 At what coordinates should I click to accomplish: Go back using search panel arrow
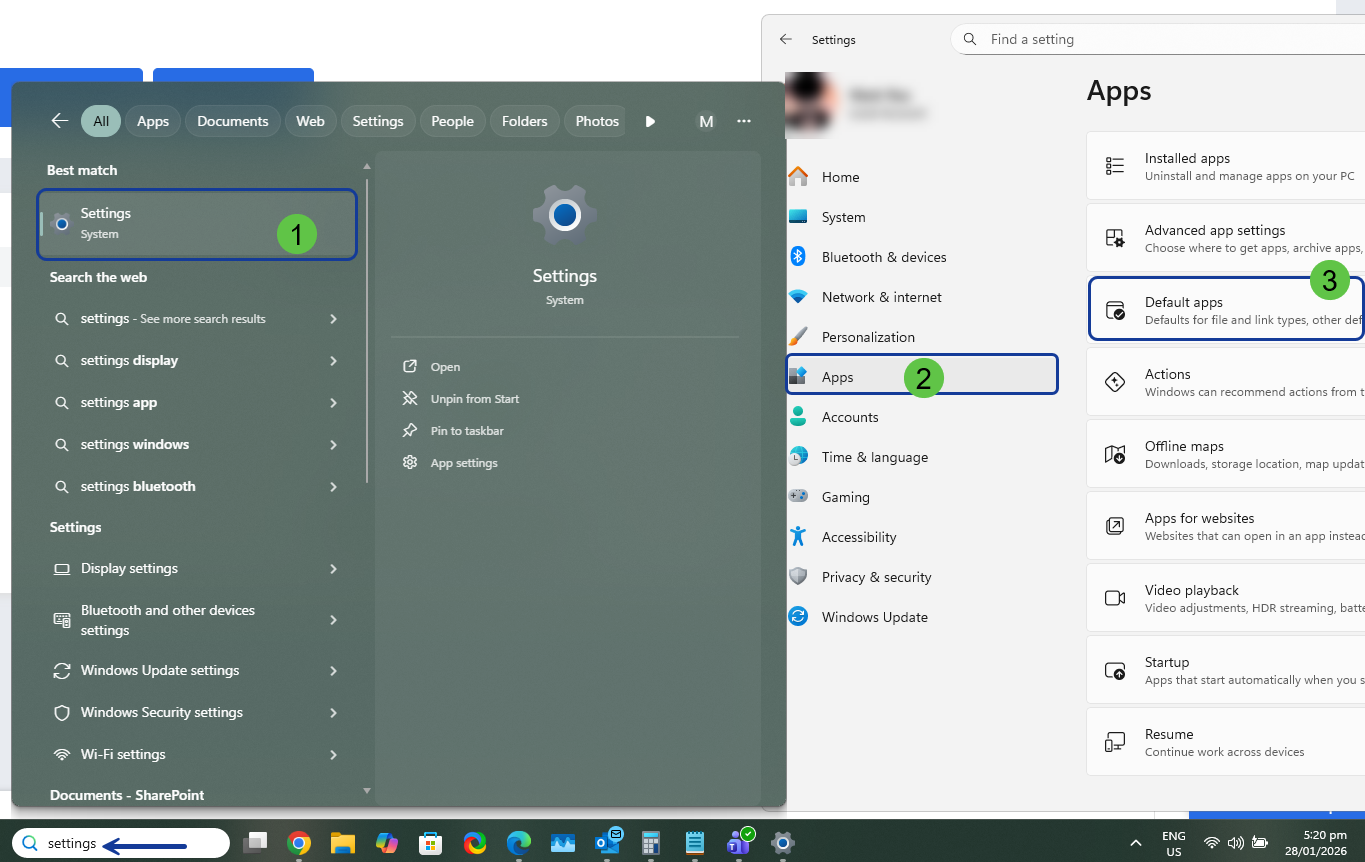point(60,121)
